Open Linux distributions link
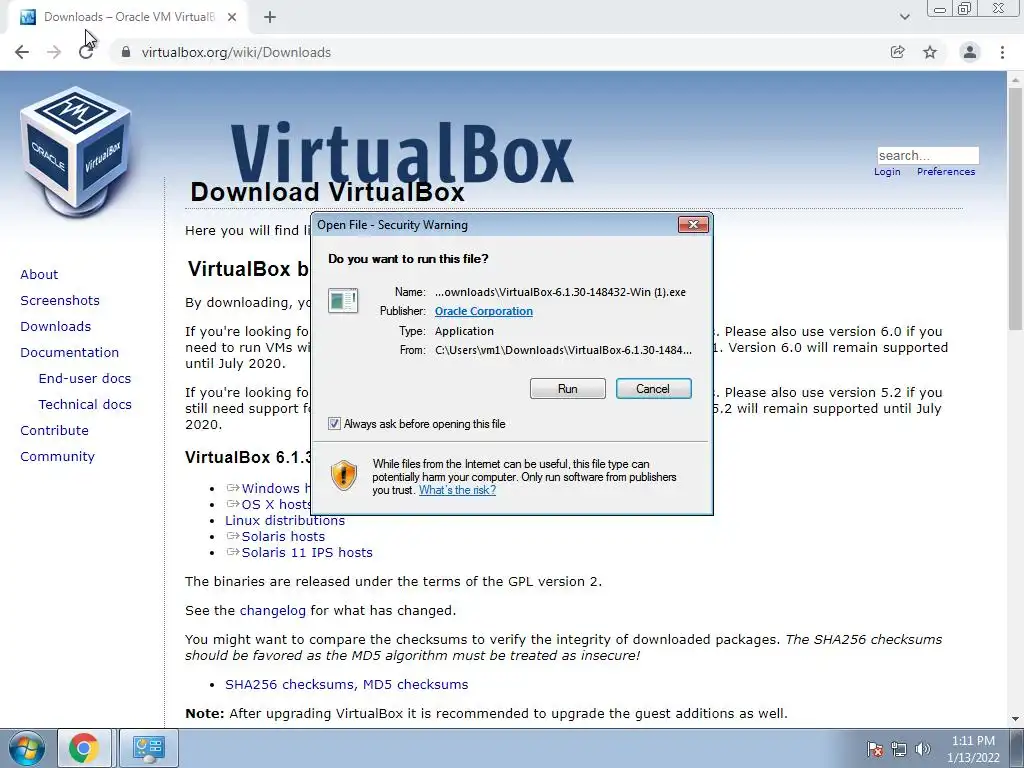 285,520
